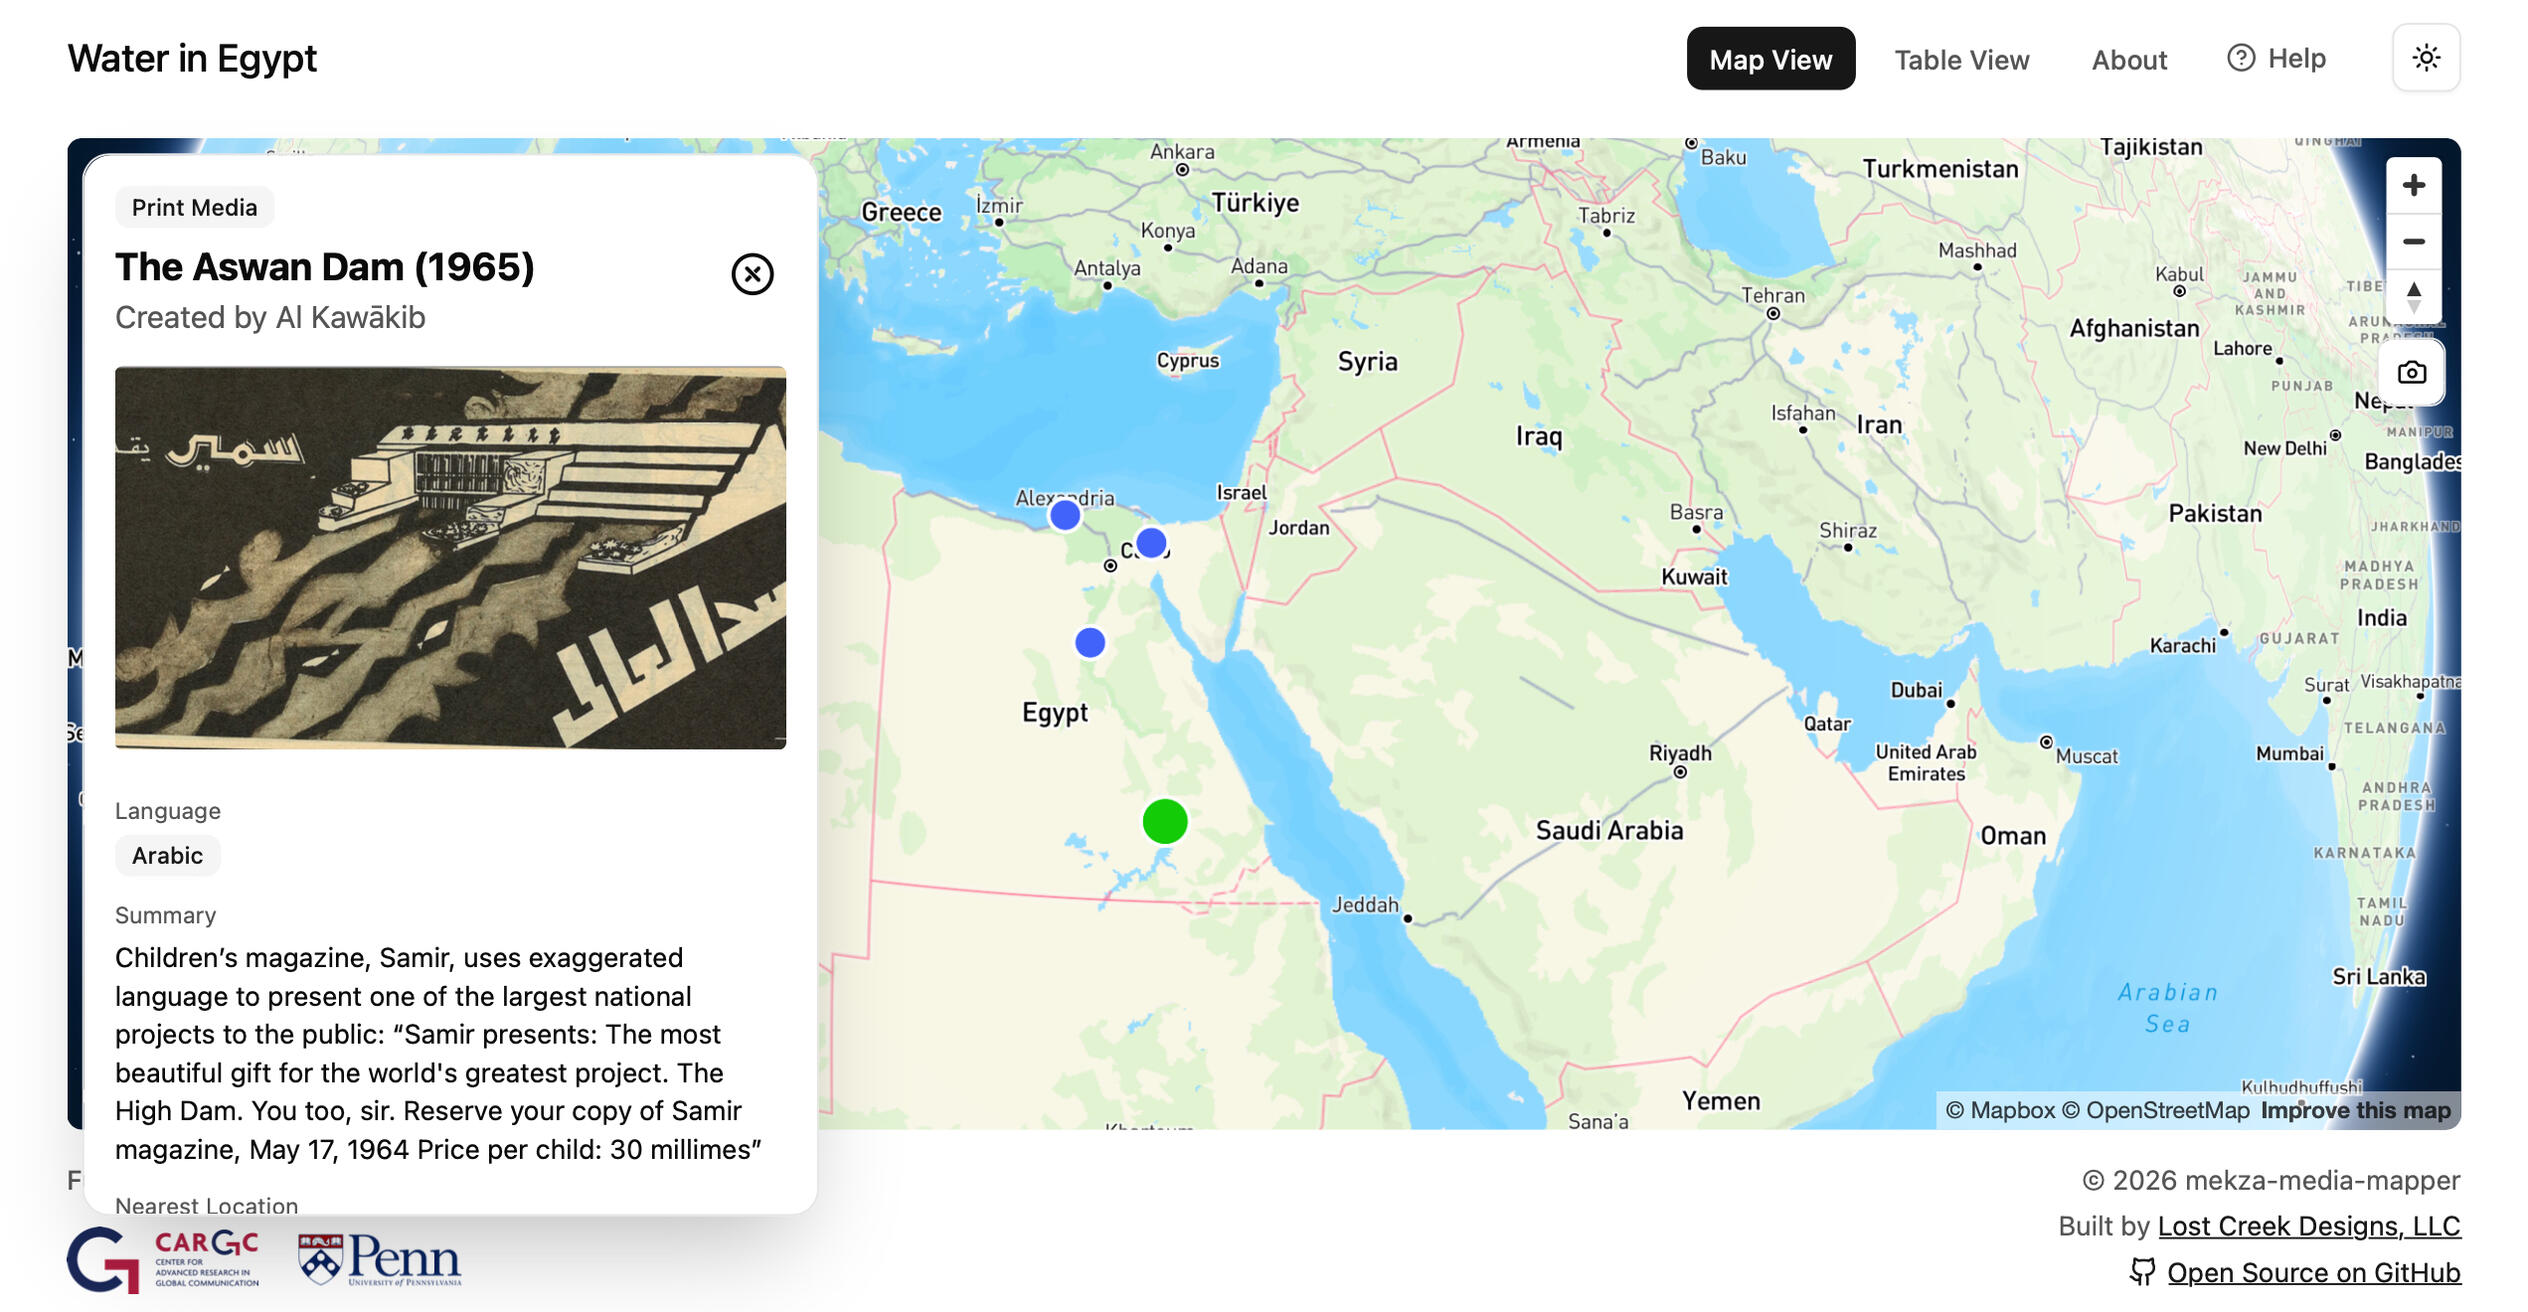Open Help via the question mark icon
Screen dimensions: 2528x1312
click(2242, 58)
